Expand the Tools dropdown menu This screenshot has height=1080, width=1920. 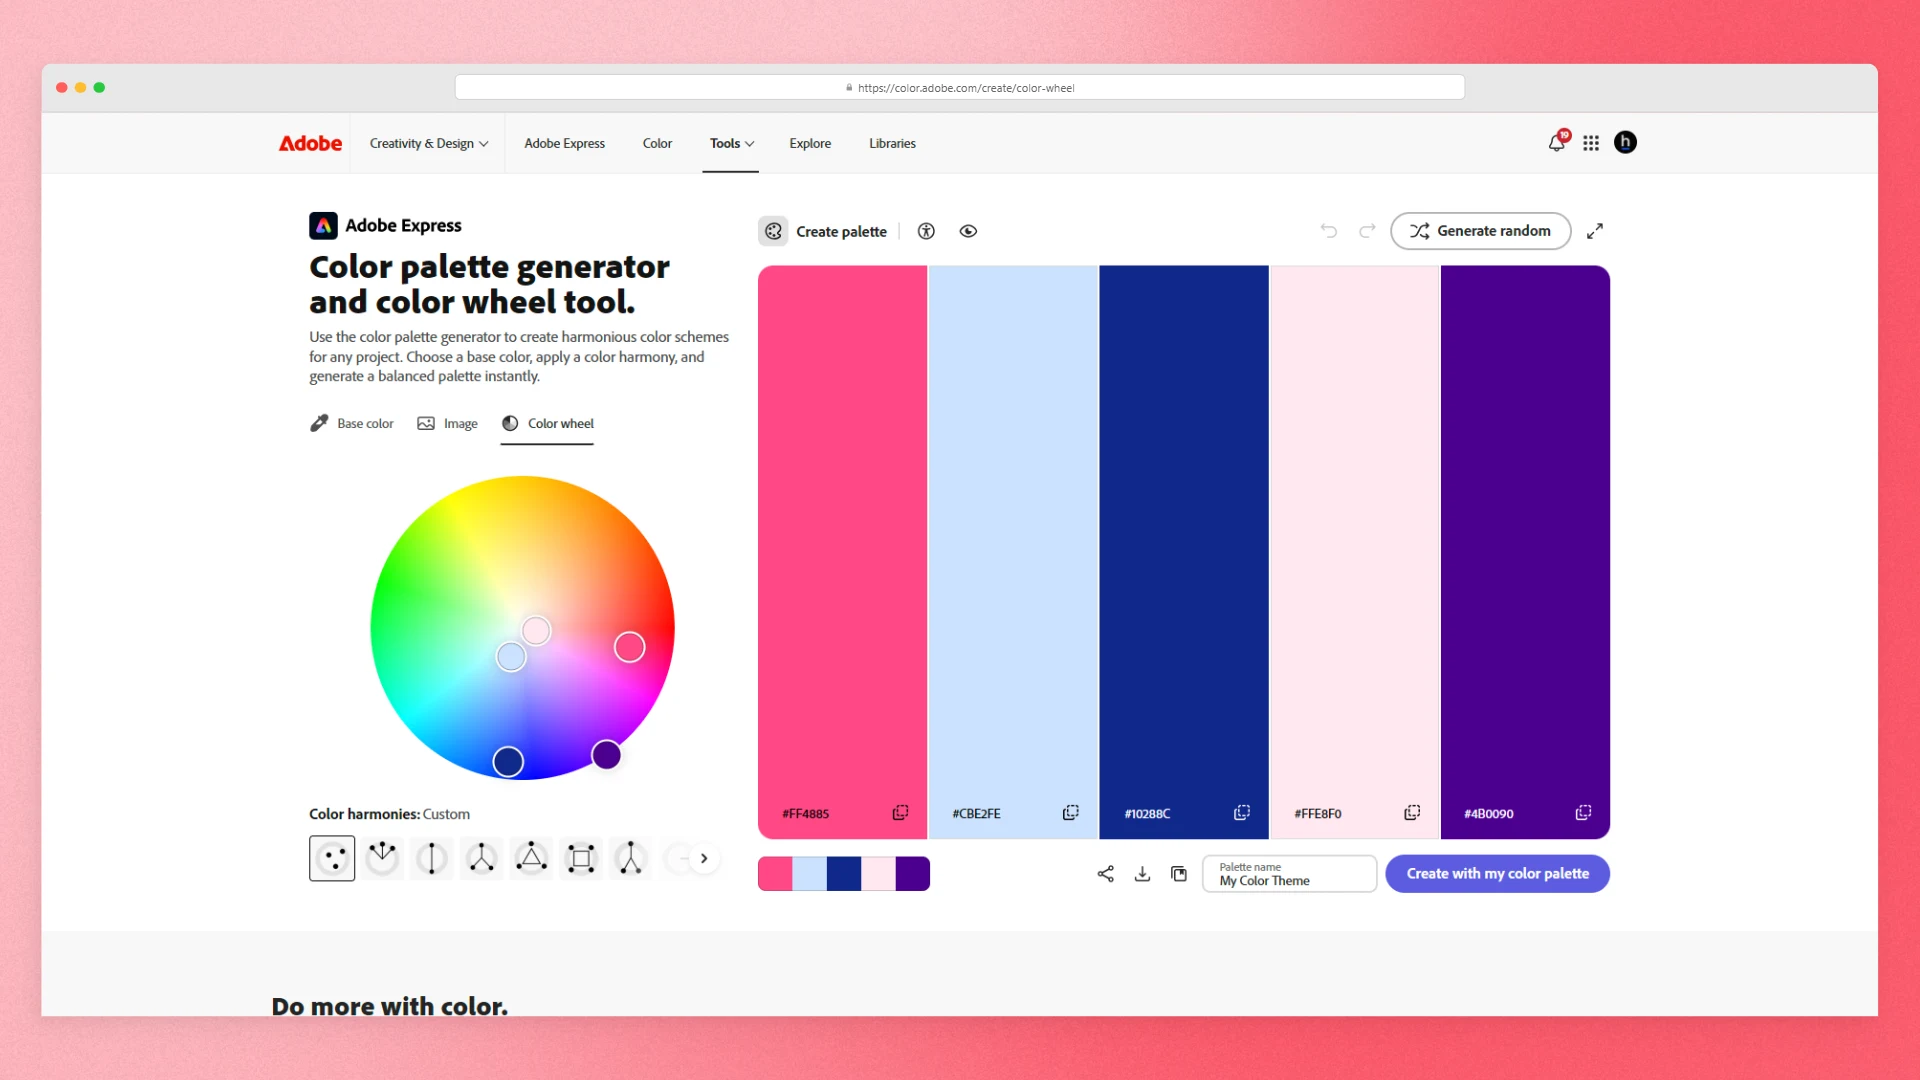(x=732, y=143)
